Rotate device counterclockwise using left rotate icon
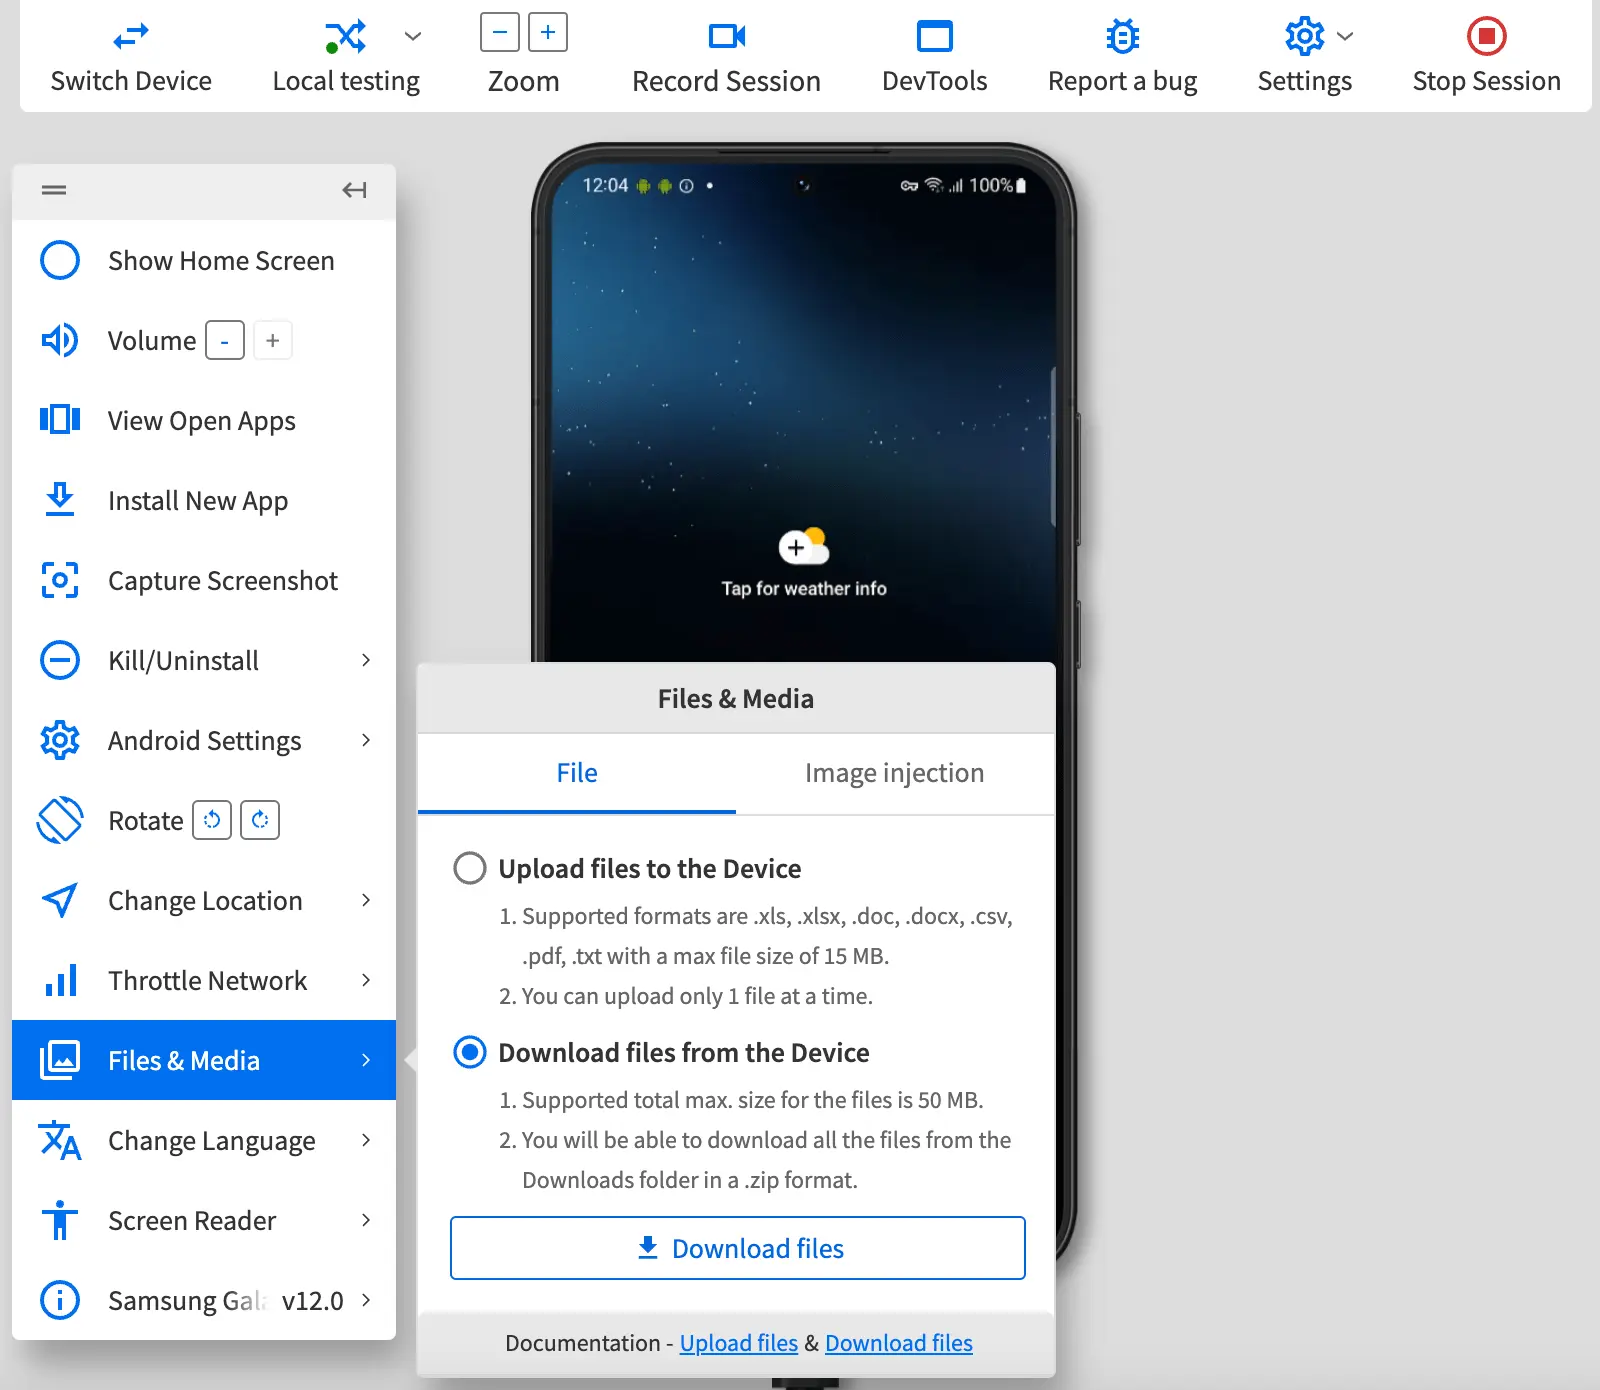Screen dimensions: 1600x1390 212,821
